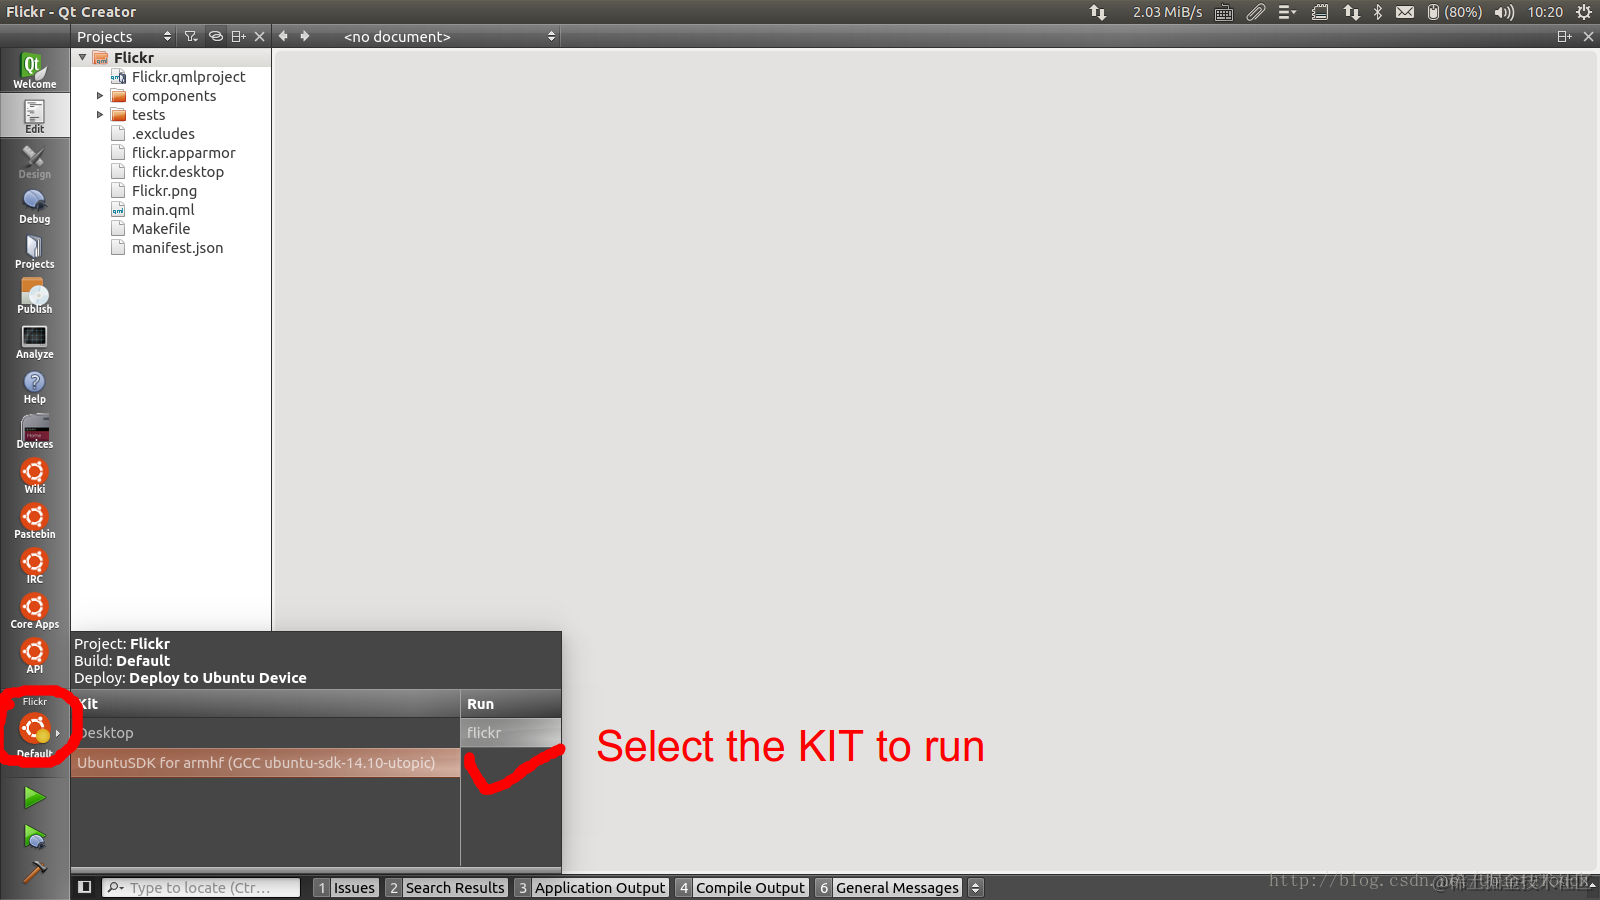The width and height of the screenshot is (1600, 900).
Task: Build the project with hammer icon
Action: [34, 872]
